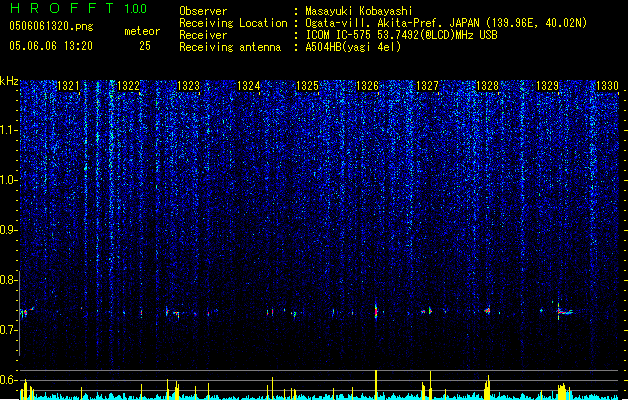Click the Receiving antenna field label
The image size is (629, 400).
point(230,47)
